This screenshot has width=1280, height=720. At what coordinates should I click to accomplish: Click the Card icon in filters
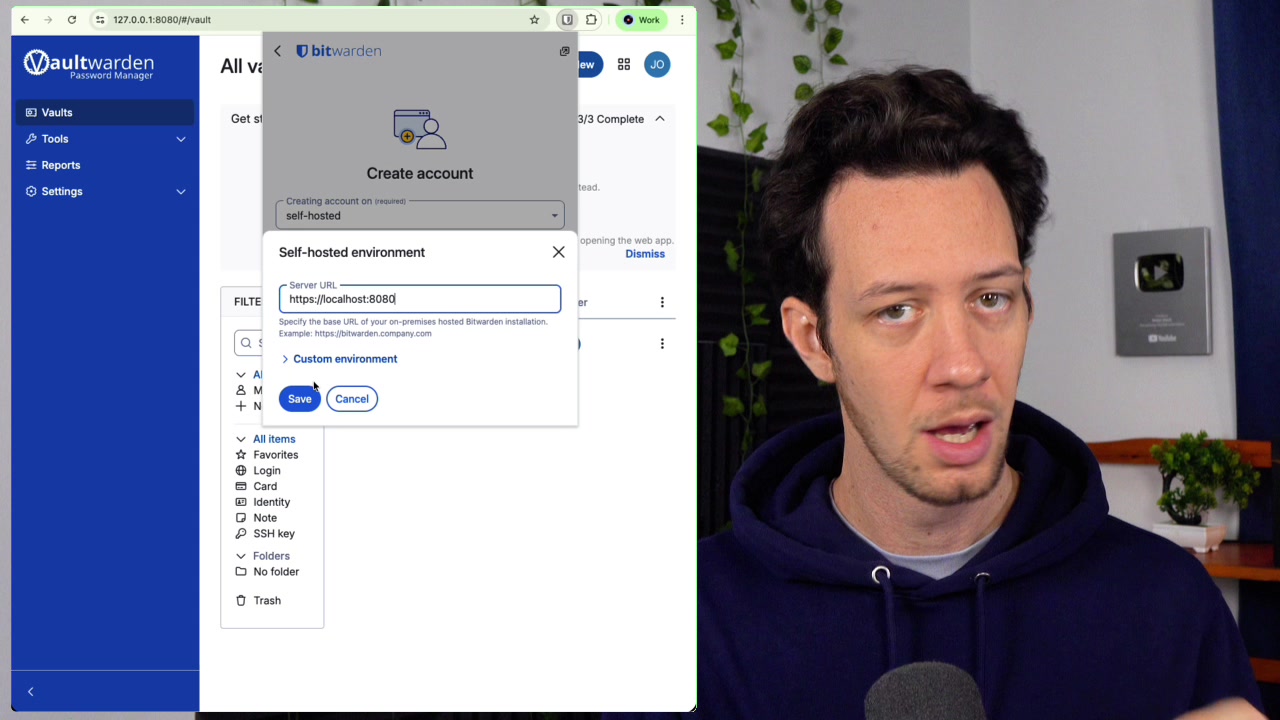(x=241, y=487)
